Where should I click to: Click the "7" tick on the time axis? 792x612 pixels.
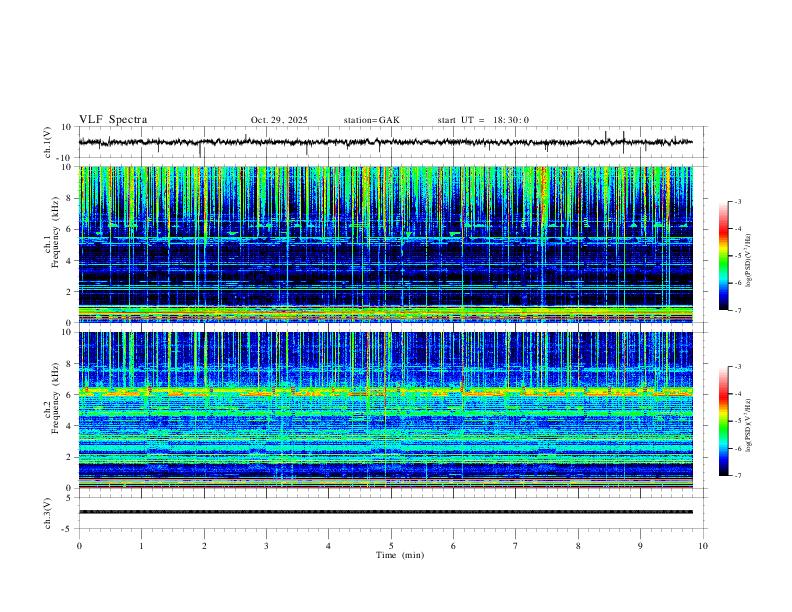point(516,546)
